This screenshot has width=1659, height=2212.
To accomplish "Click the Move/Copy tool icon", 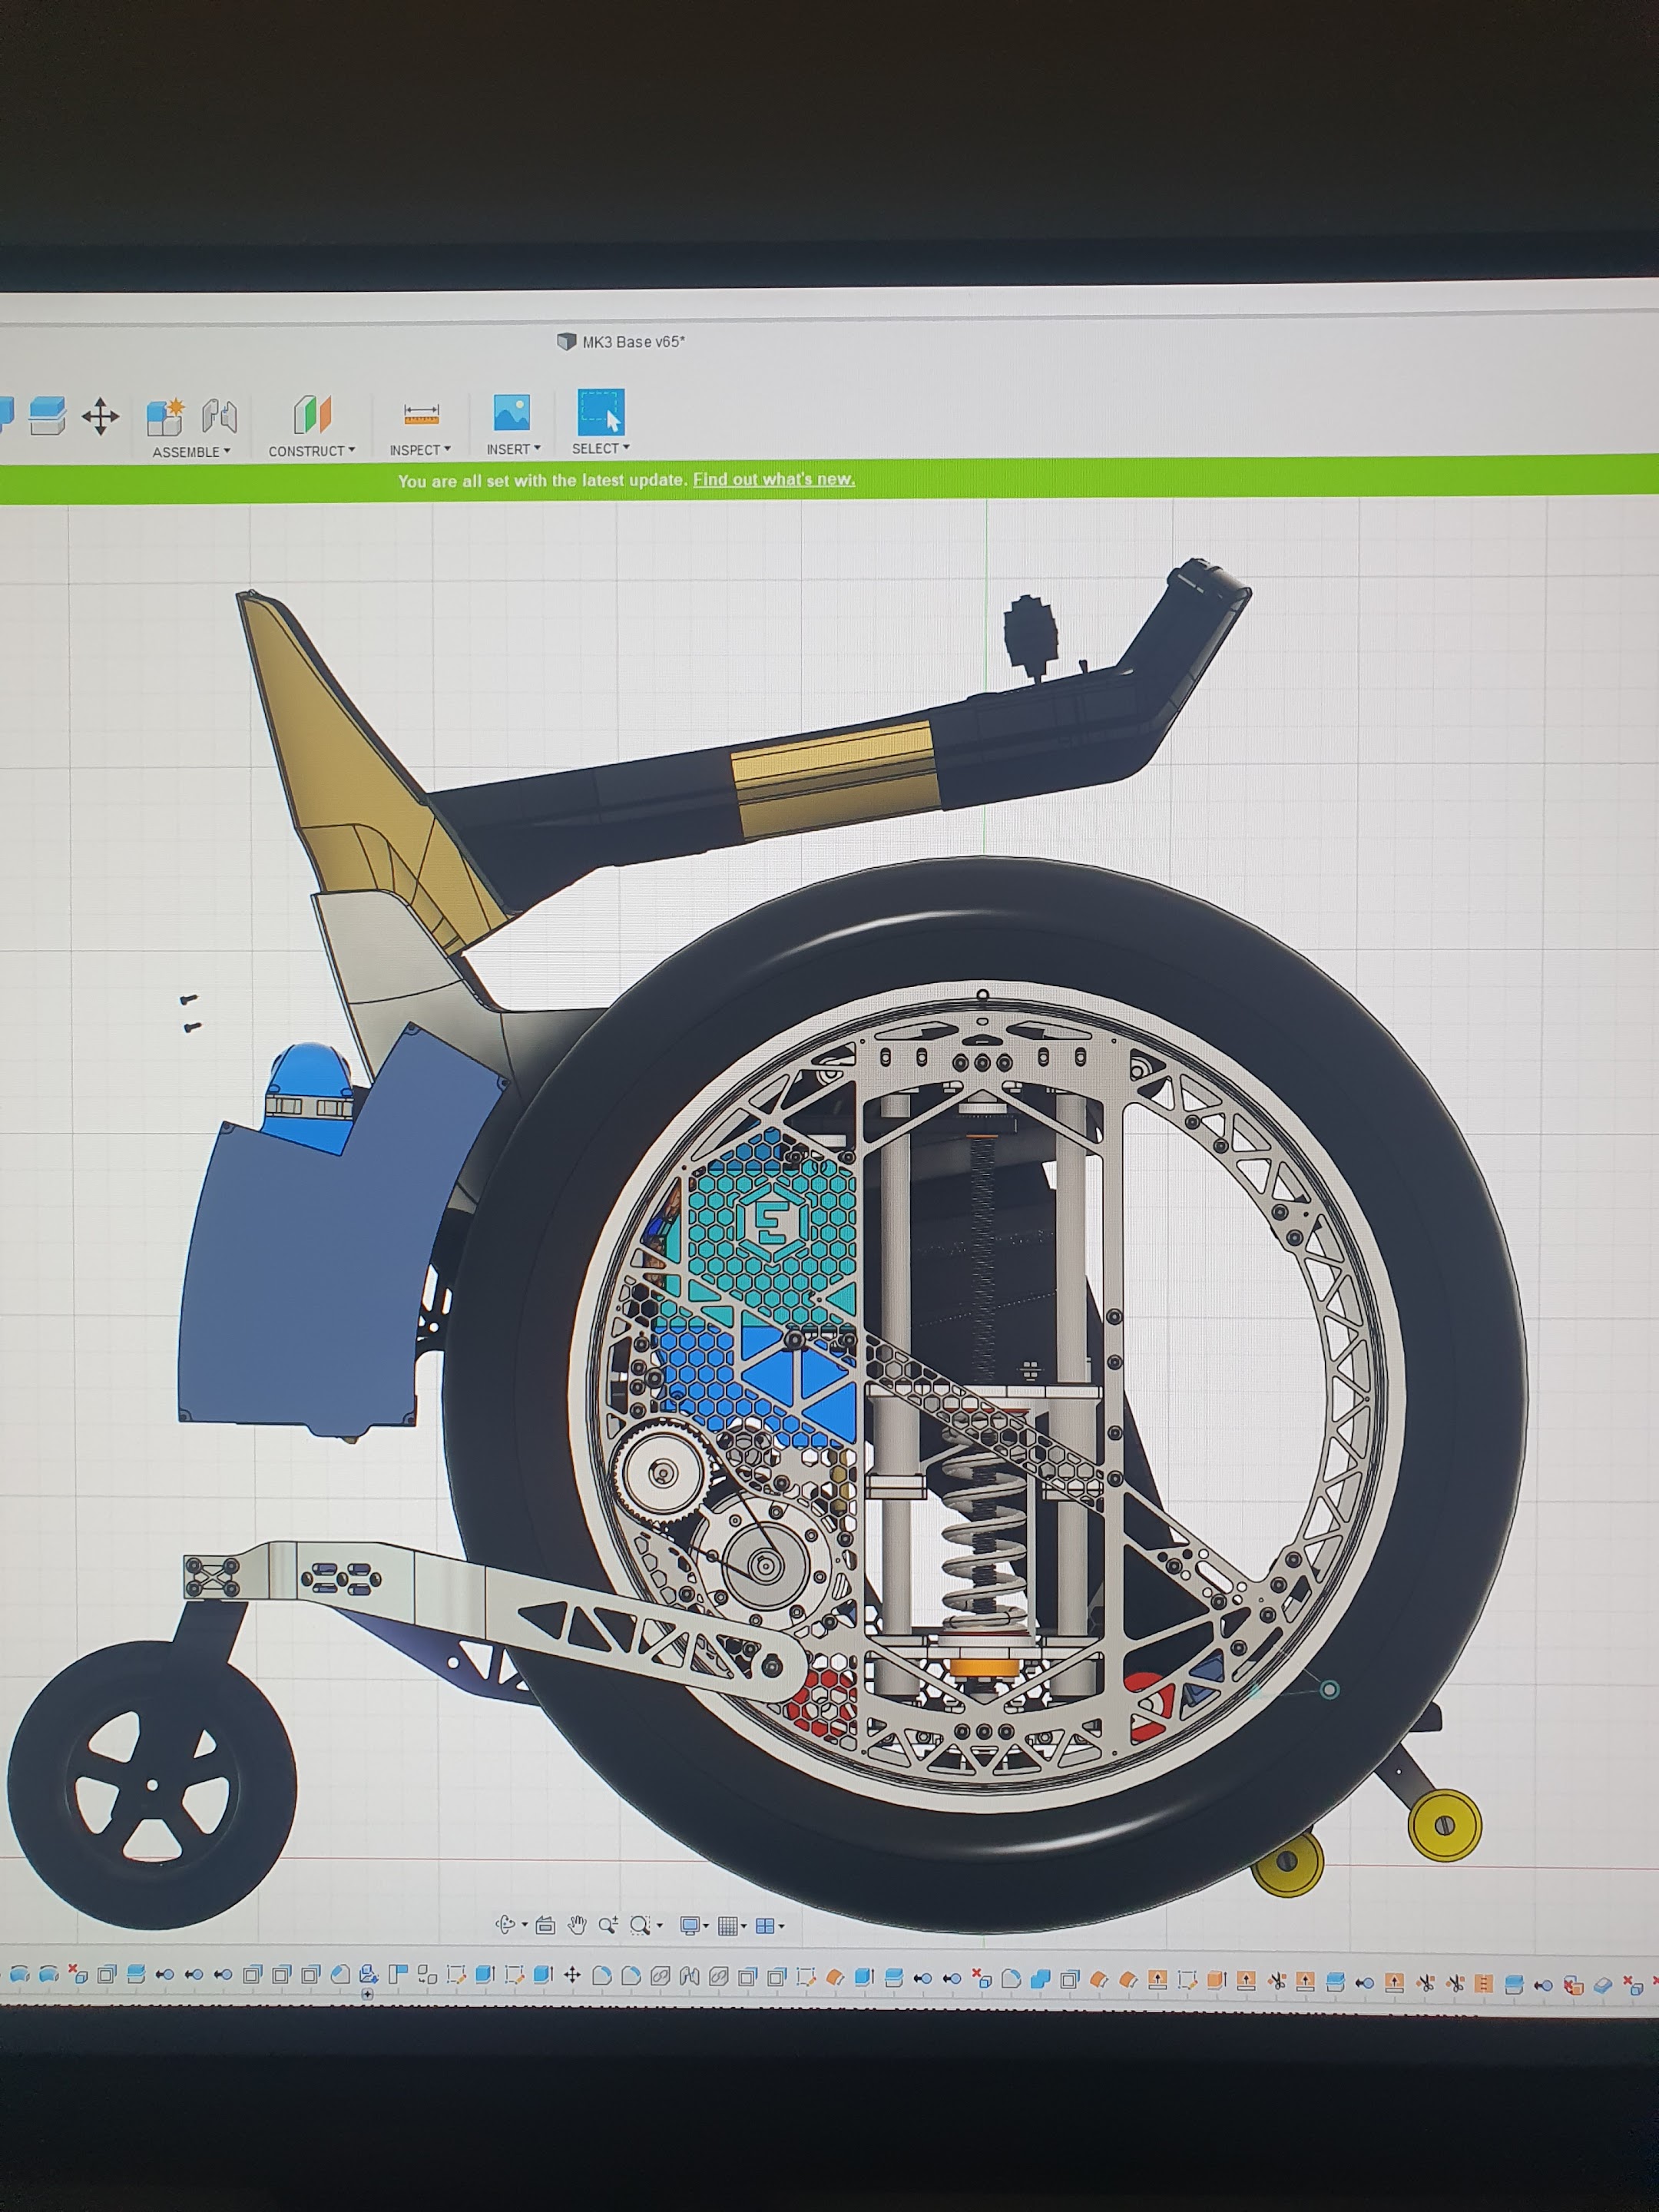I will click(100, 416).
